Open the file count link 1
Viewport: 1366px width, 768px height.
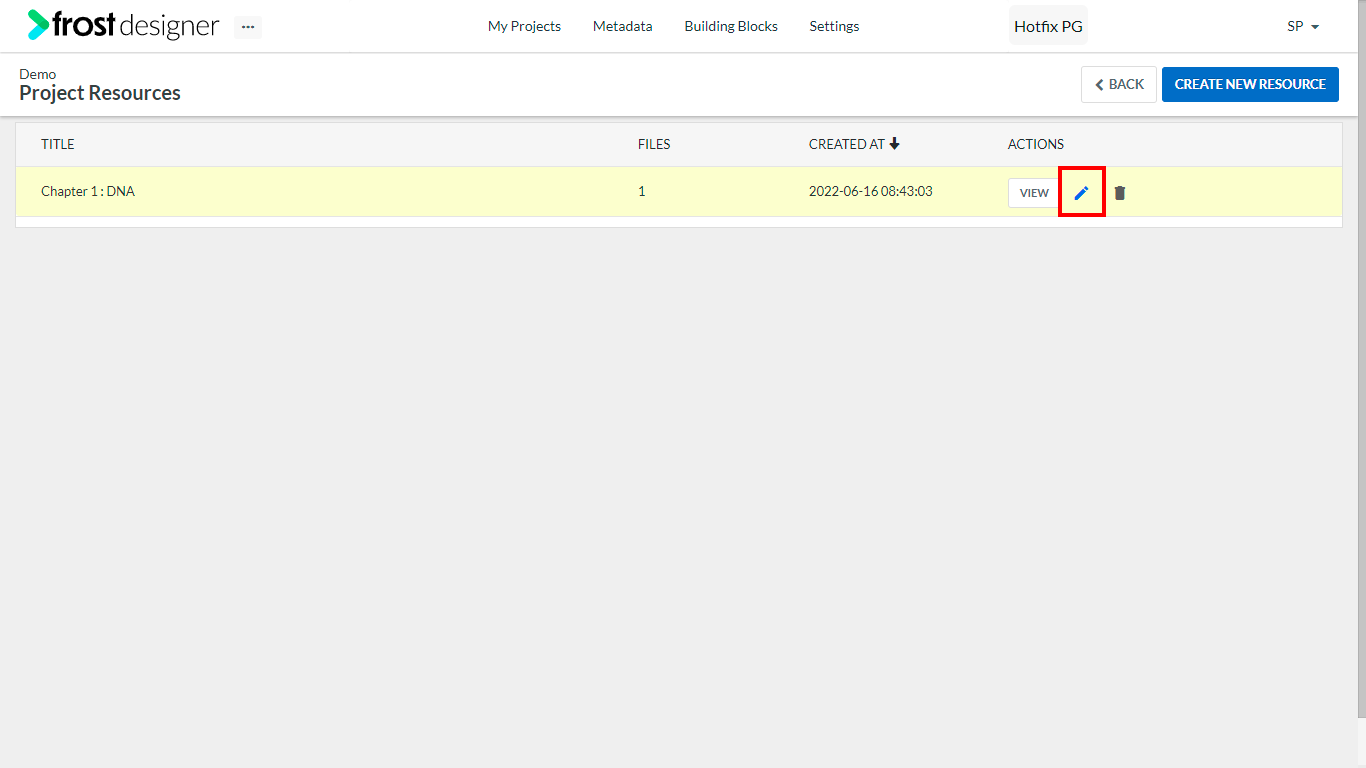(x=642, y=191)
